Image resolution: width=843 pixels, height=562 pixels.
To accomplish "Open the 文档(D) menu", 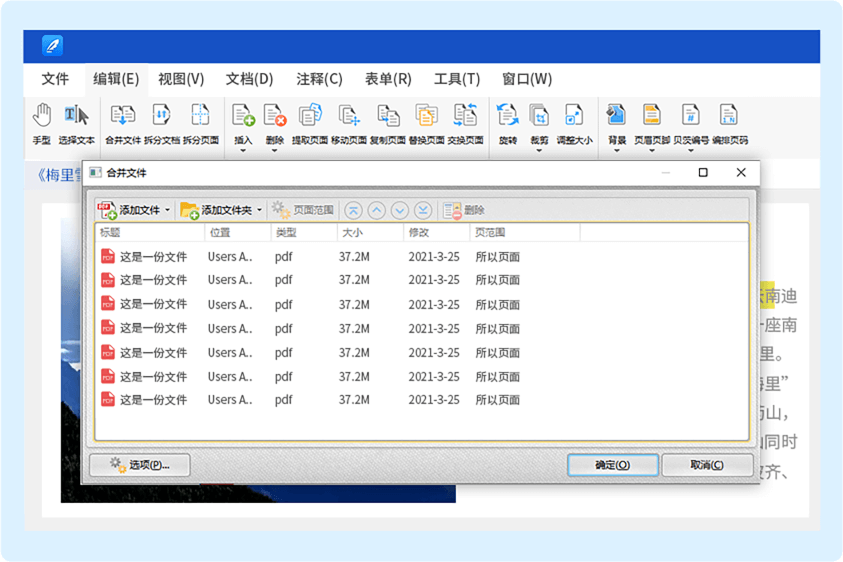I will point(249,79).
